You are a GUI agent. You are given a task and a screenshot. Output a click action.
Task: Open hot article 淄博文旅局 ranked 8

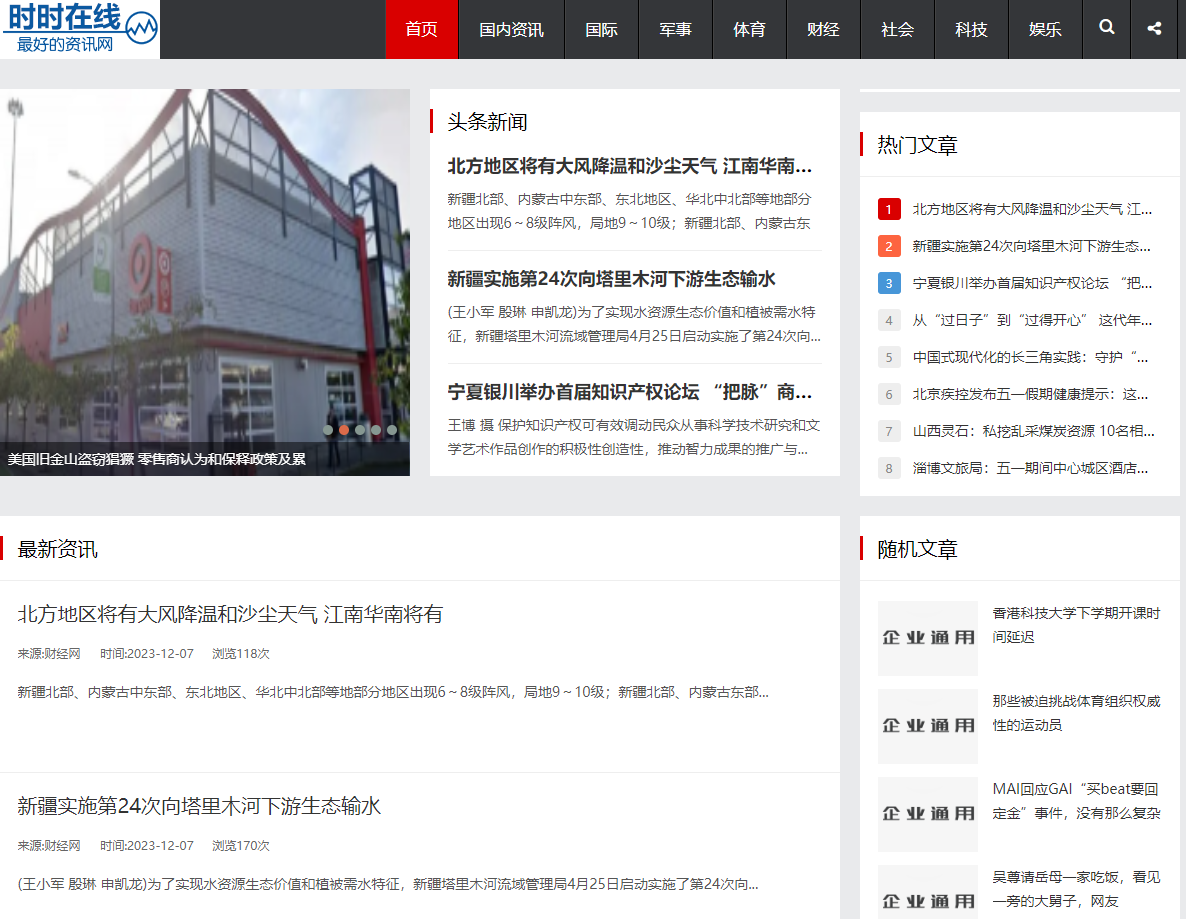point(1030,468)
